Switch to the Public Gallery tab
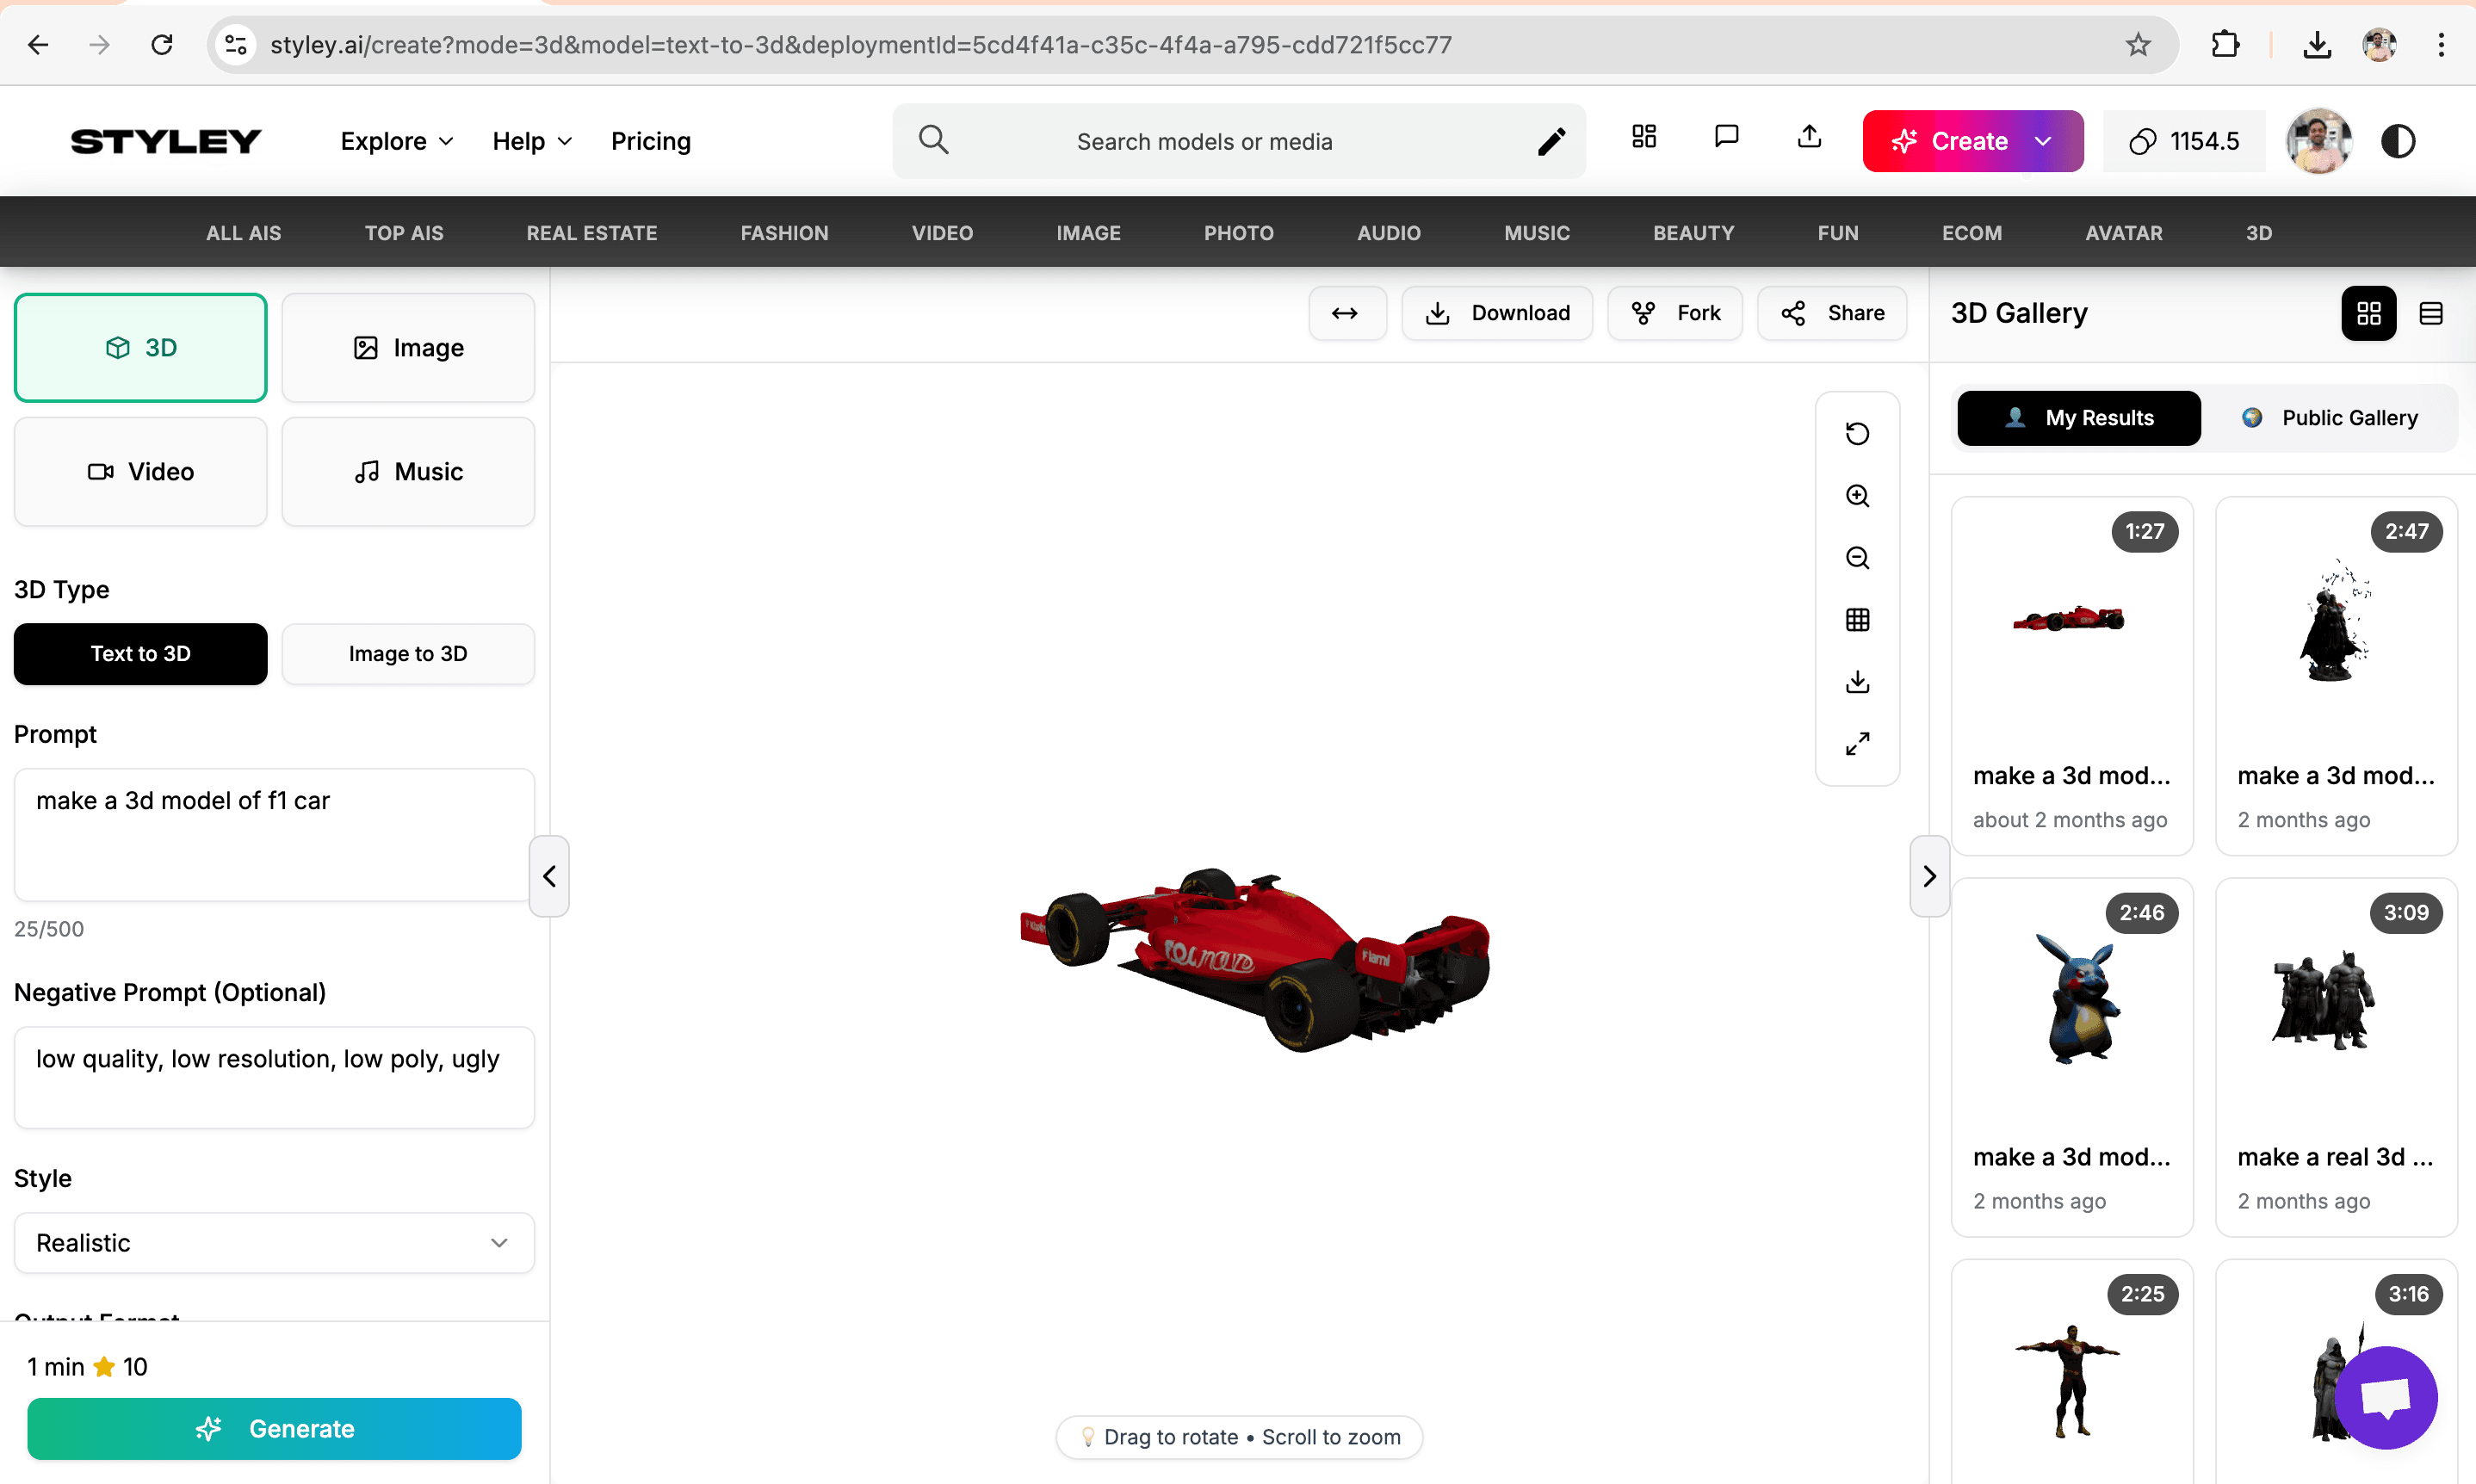 [x=2331, y=418]
